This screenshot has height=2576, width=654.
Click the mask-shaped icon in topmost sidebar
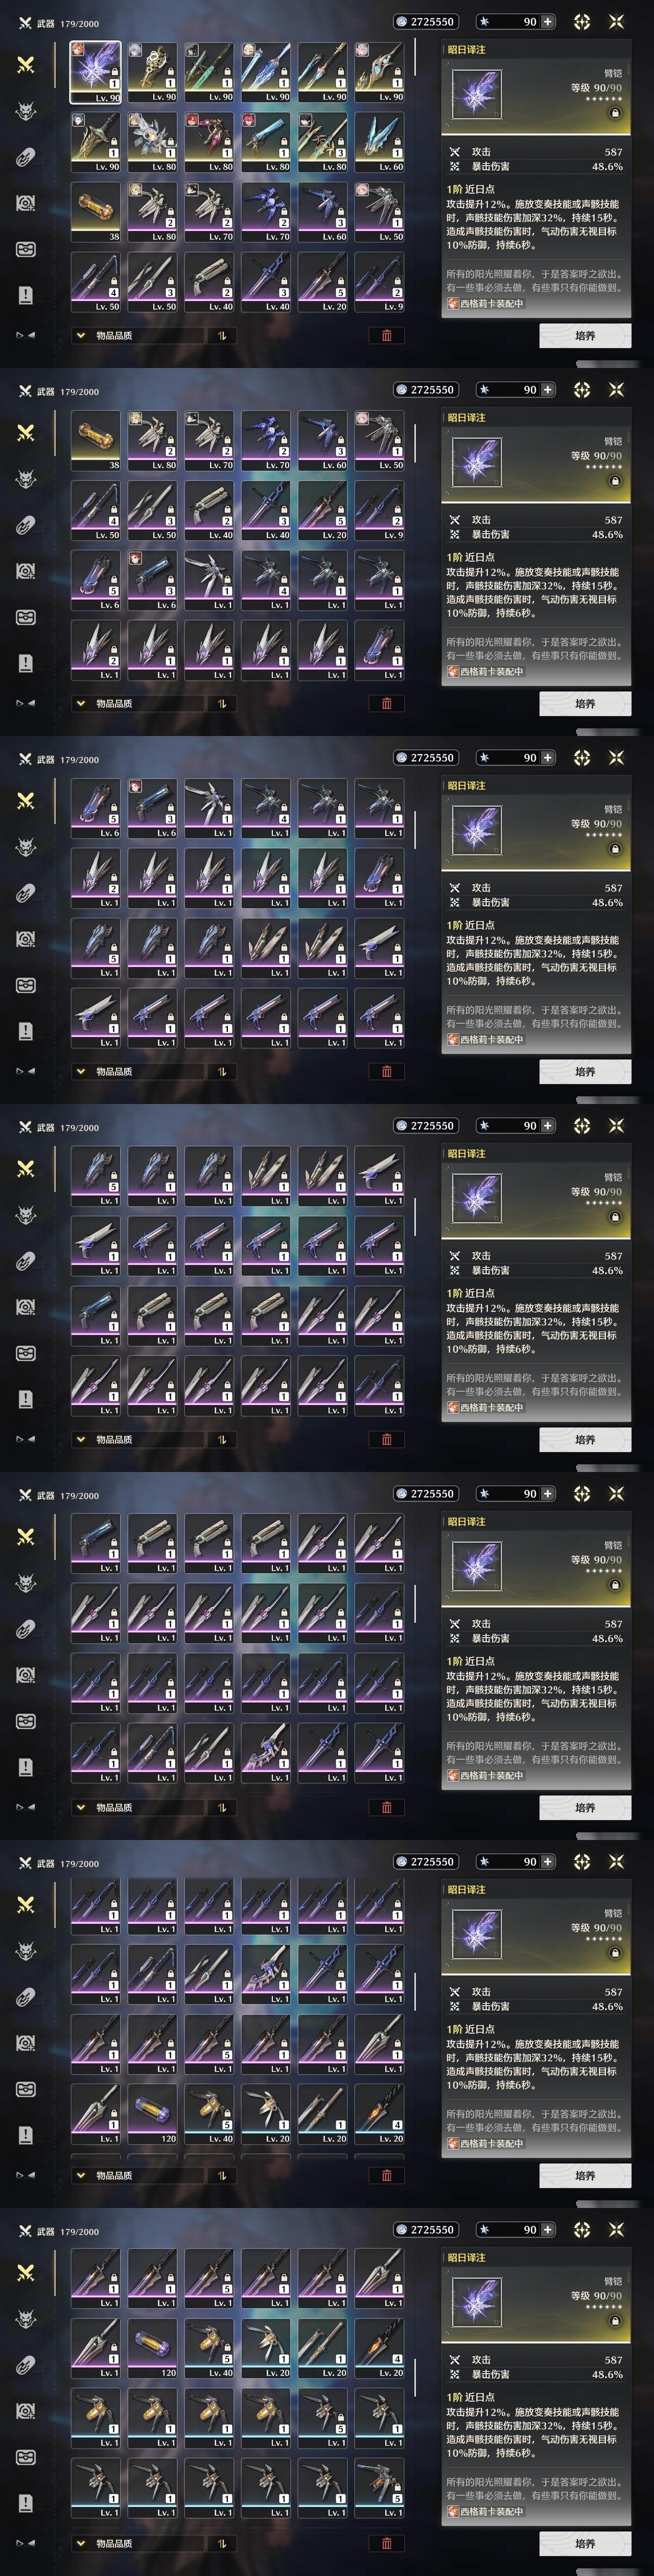[26, 248]
